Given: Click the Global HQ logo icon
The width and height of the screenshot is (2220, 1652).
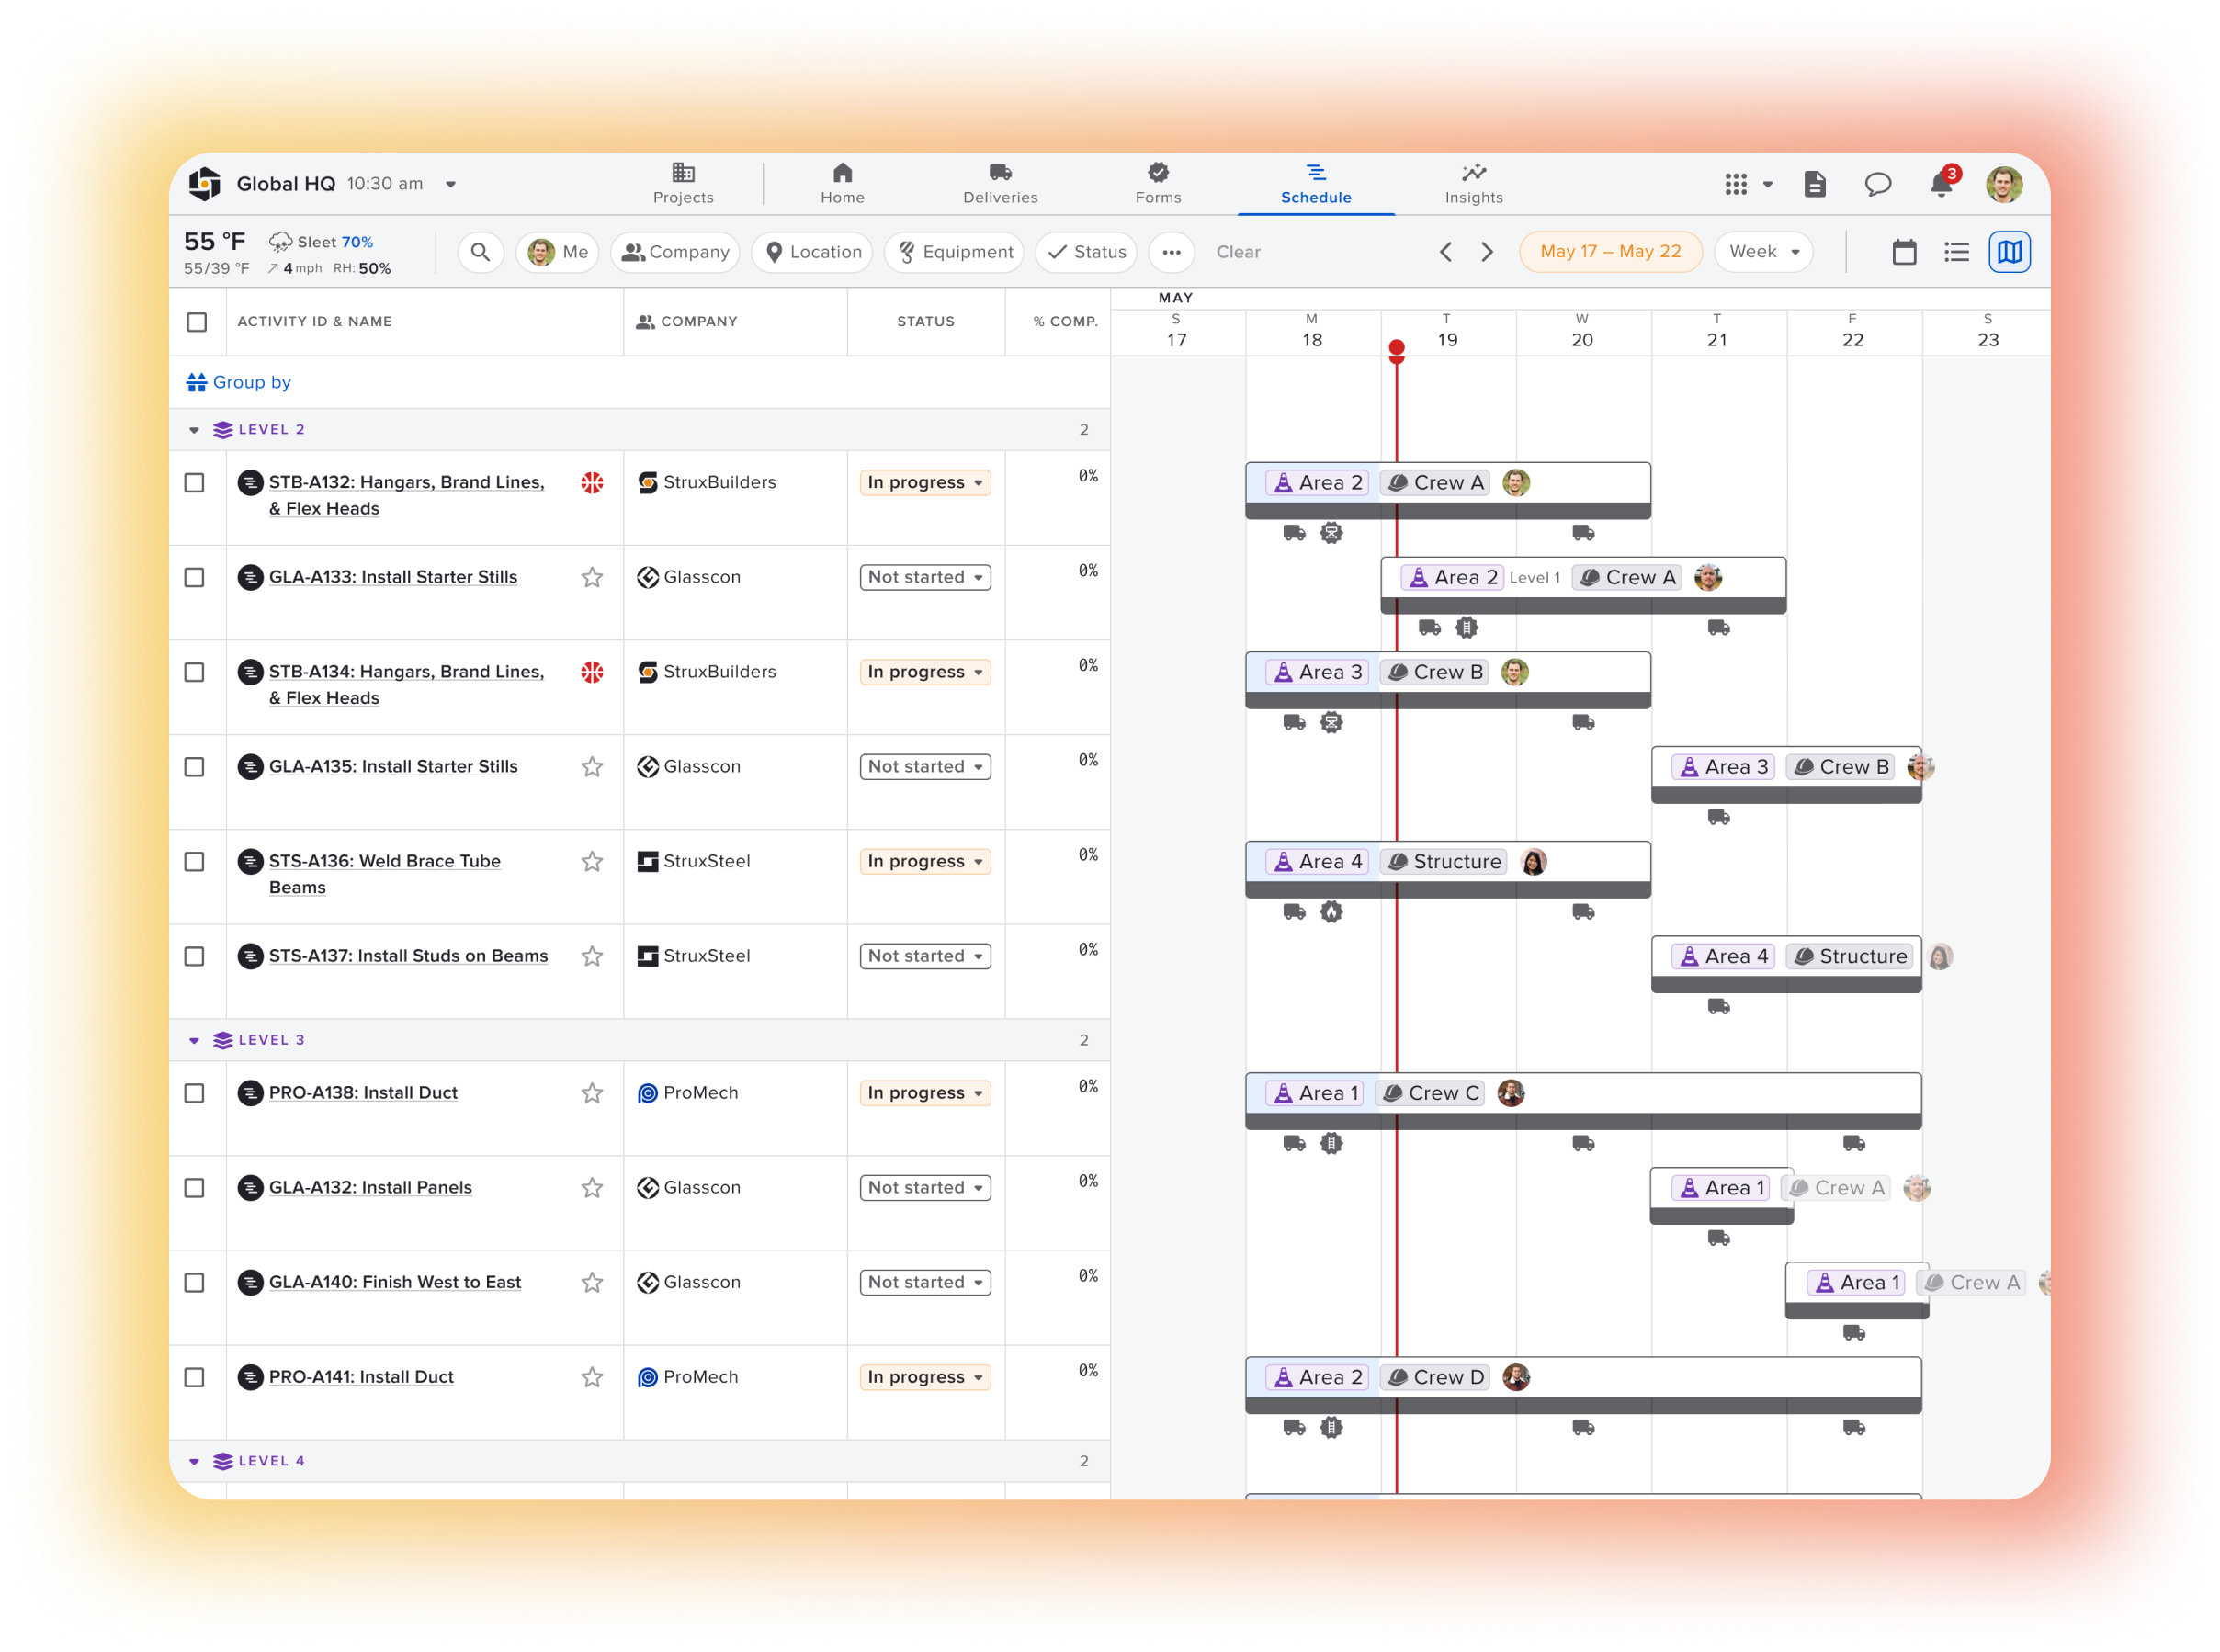Looking at the screenshot, I should tap(205, 183).
